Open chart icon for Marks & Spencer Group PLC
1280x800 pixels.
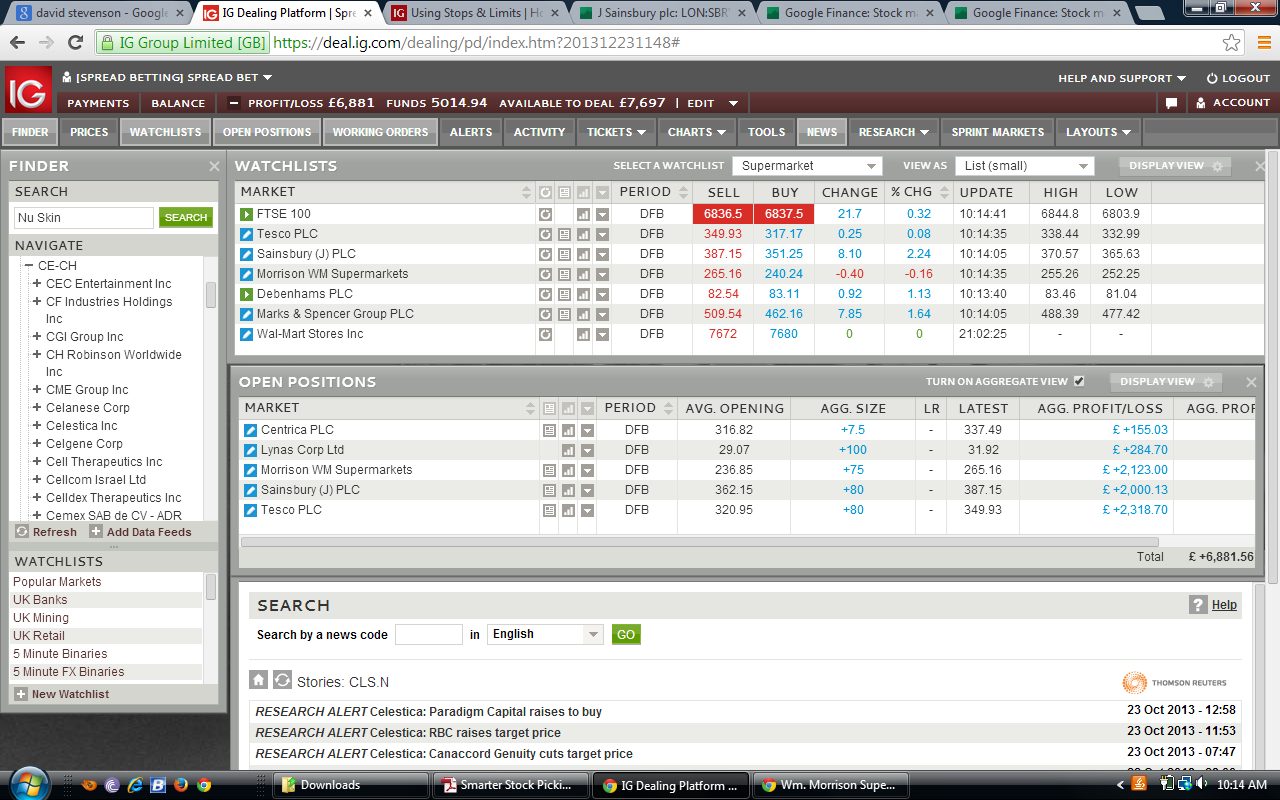tap(583, 314)
